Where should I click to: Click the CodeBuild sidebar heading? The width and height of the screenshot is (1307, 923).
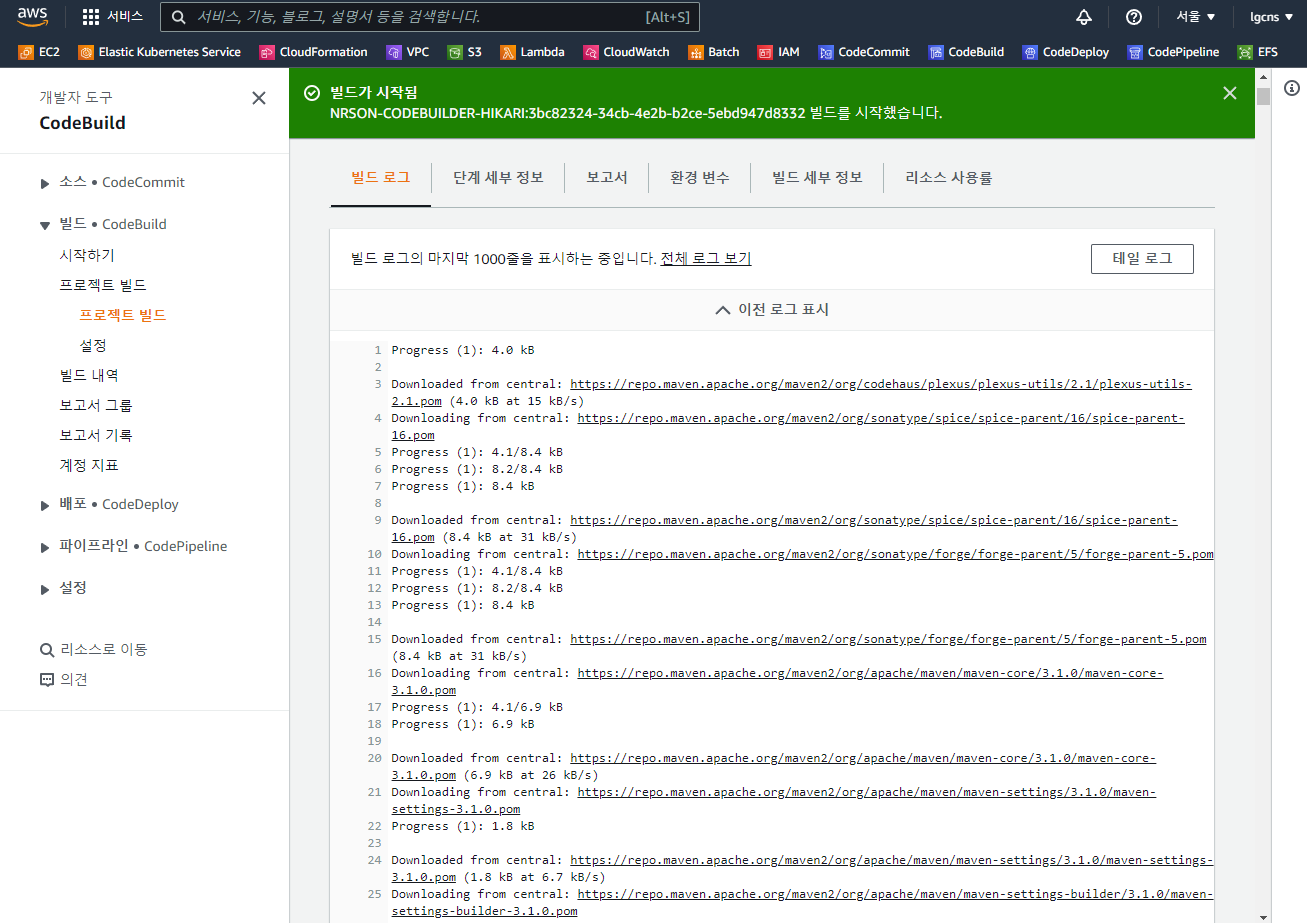pyautogui.click(x=82, y=123)
